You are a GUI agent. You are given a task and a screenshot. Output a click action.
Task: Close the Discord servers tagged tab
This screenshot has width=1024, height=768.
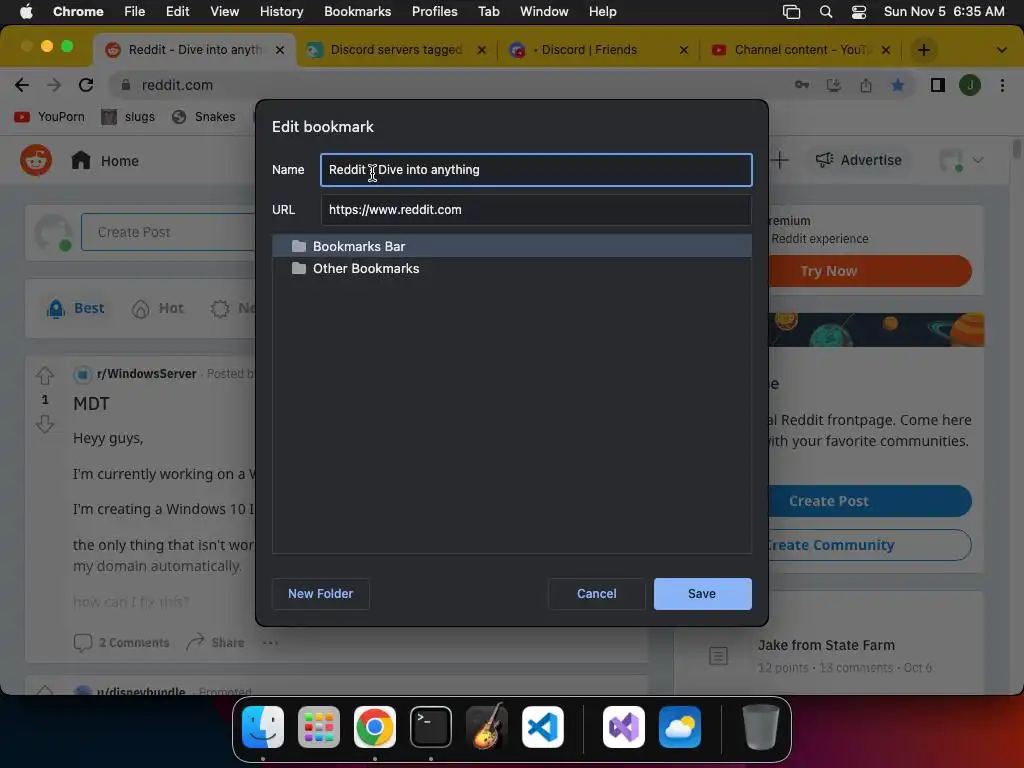[481, 50]
